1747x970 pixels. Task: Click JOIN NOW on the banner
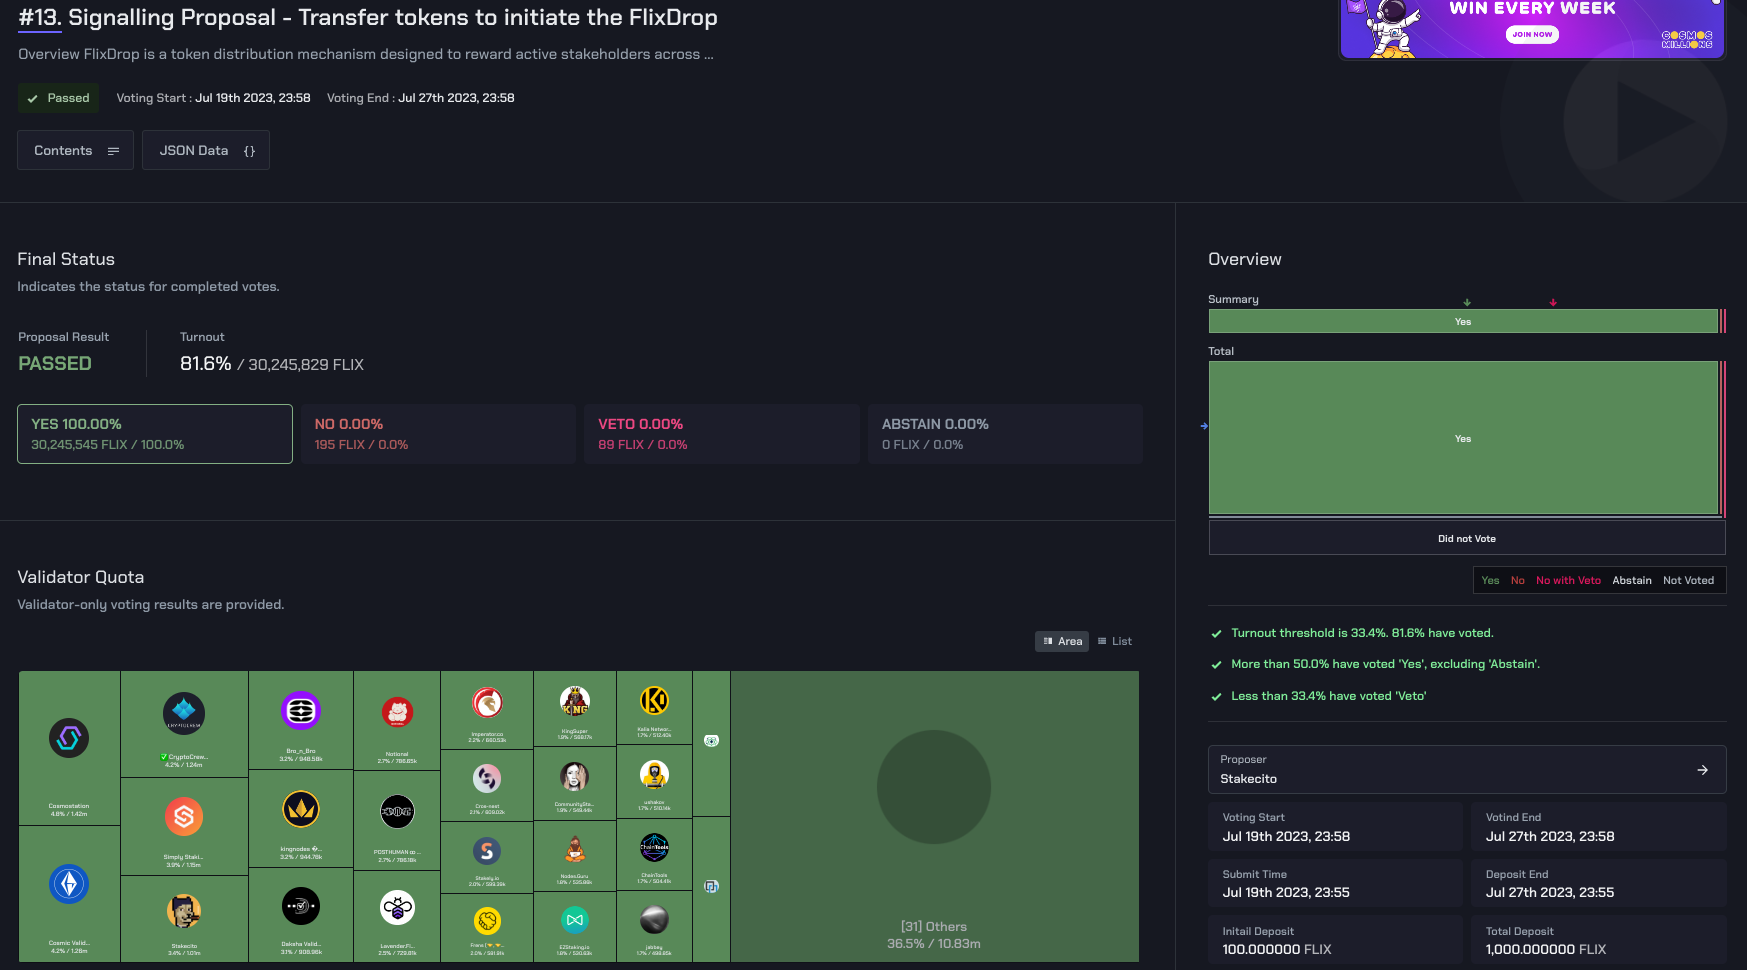[x=1532, y=34]
